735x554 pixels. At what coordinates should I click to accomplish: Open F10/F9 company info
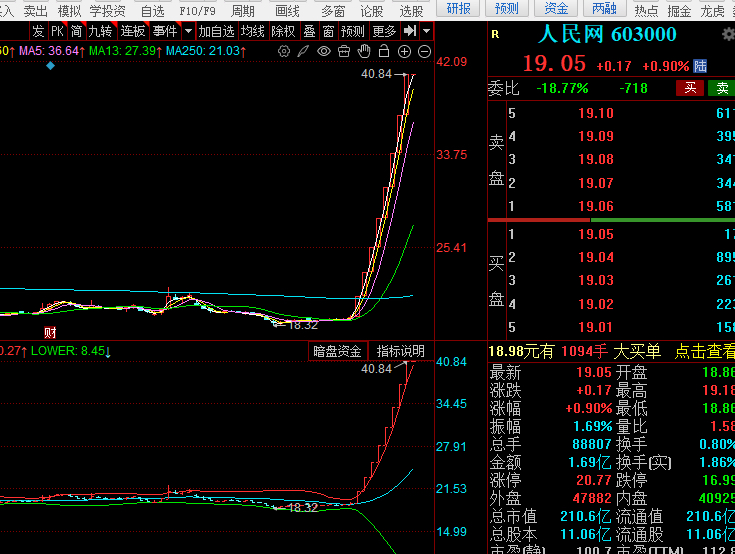pyautogui.click(x=198, y=10)
